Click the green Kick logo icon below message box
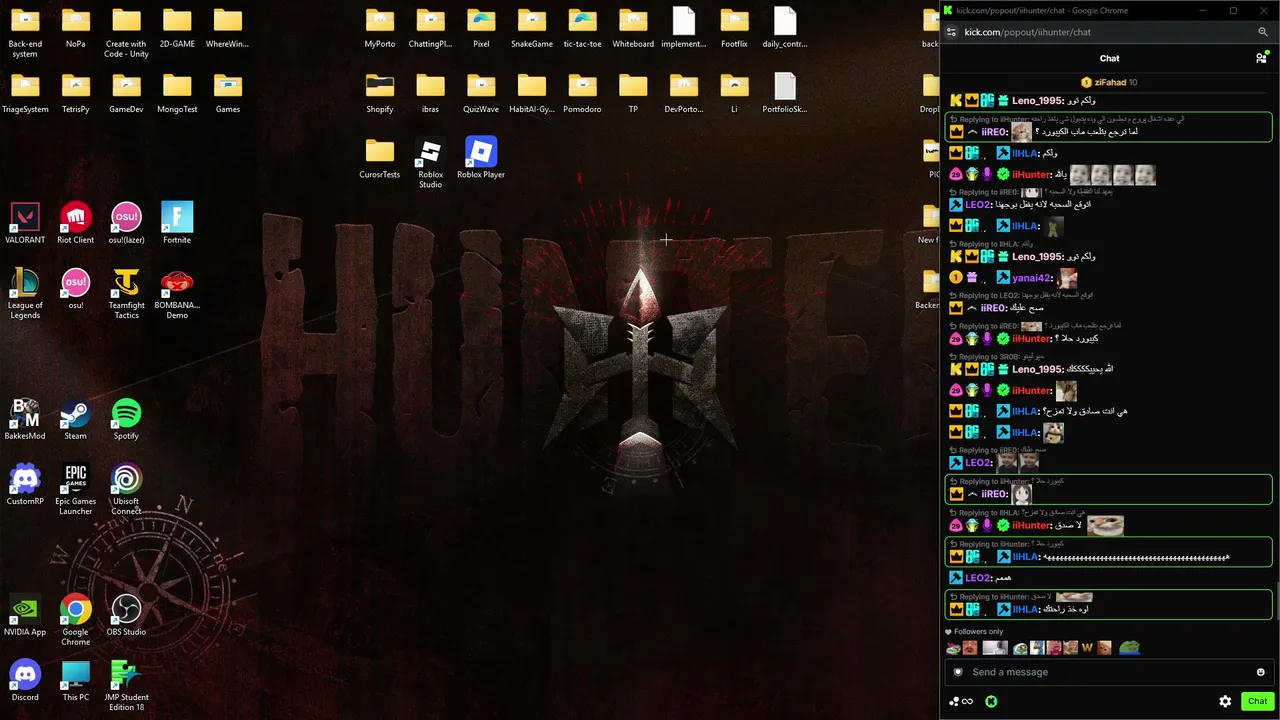Image resolution: width=1280 pixels, height=720 pixels. pos(991,701)
